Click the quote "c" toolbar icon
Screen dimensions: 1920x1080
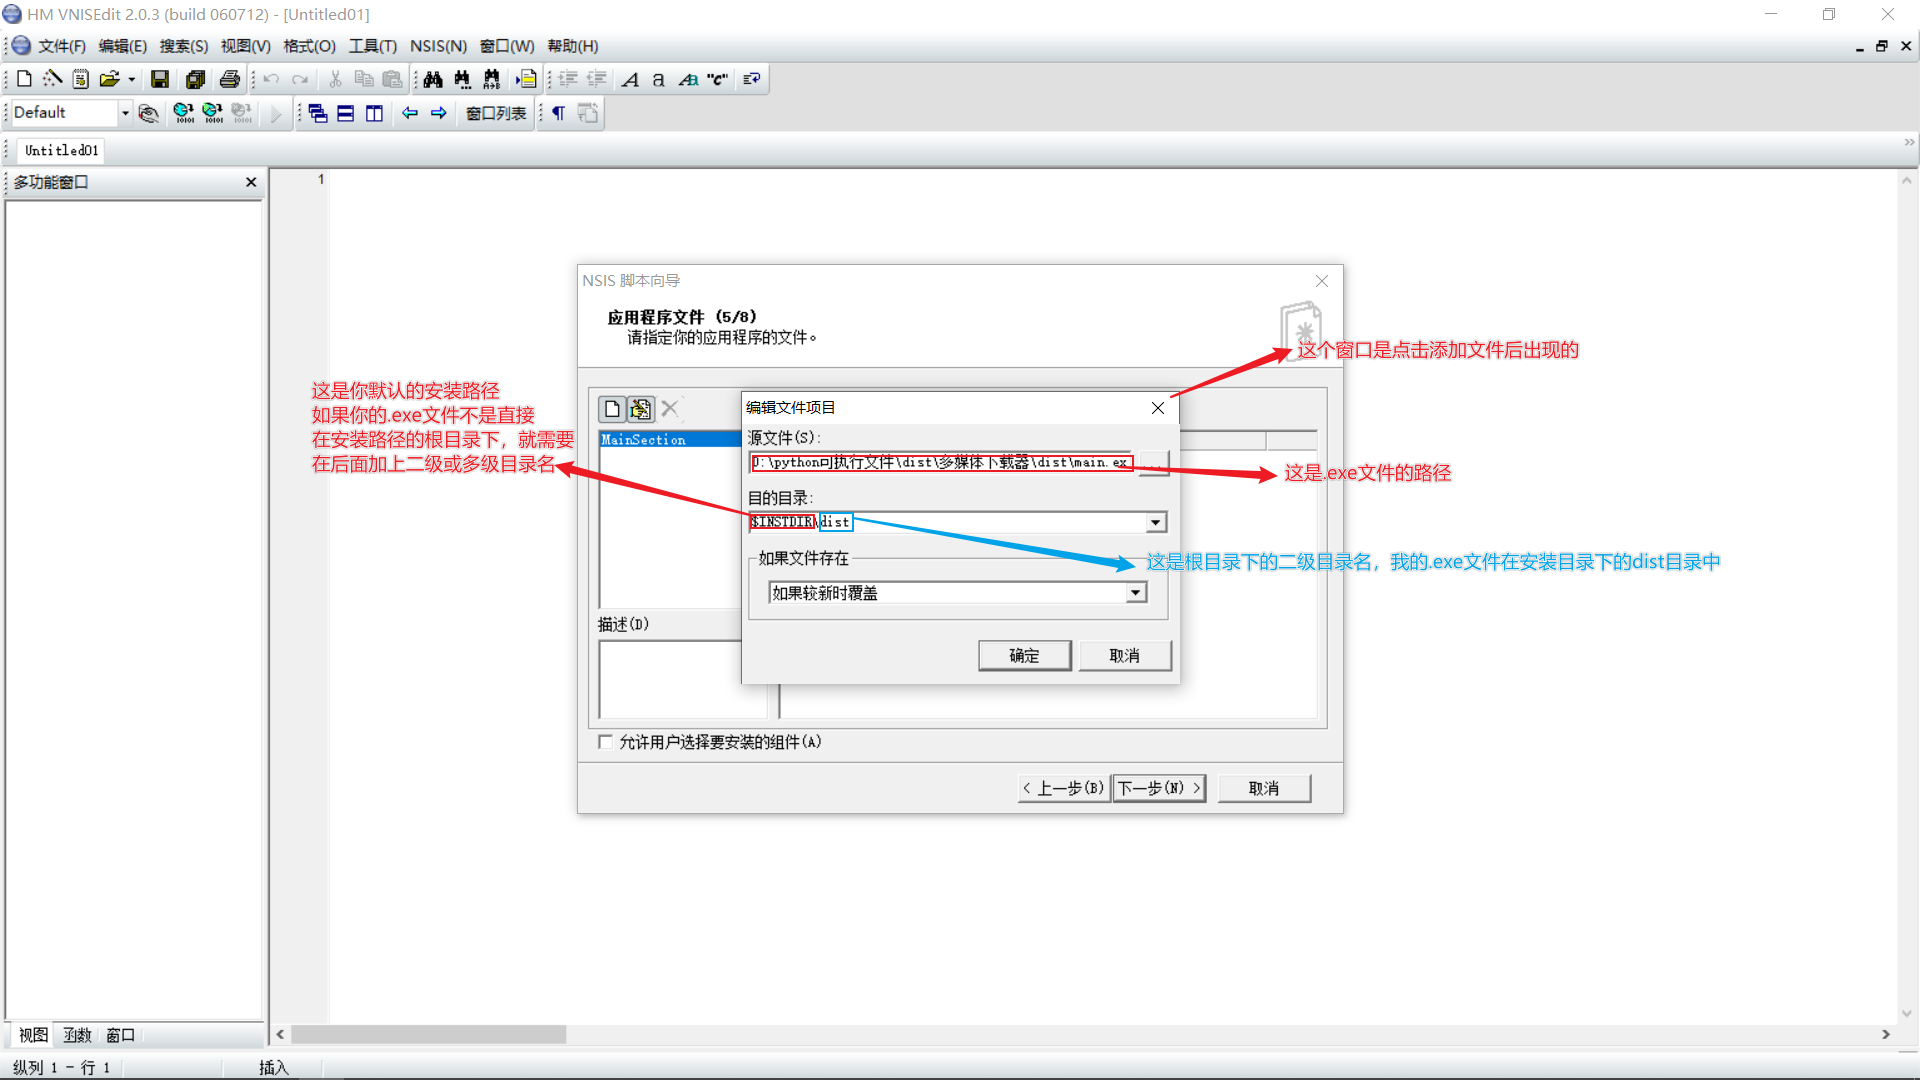click(717, 79)
